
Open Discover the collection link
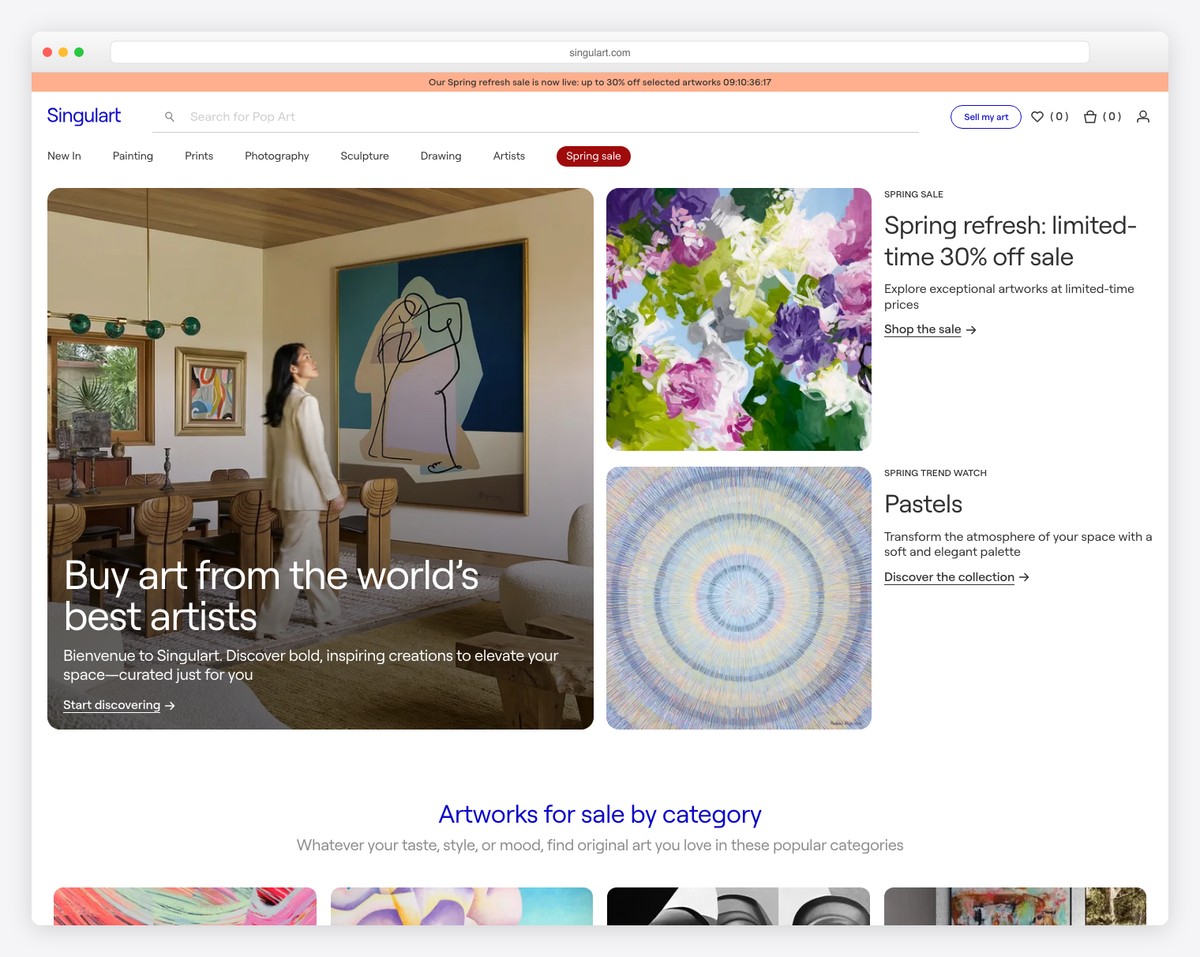point(949,577)
